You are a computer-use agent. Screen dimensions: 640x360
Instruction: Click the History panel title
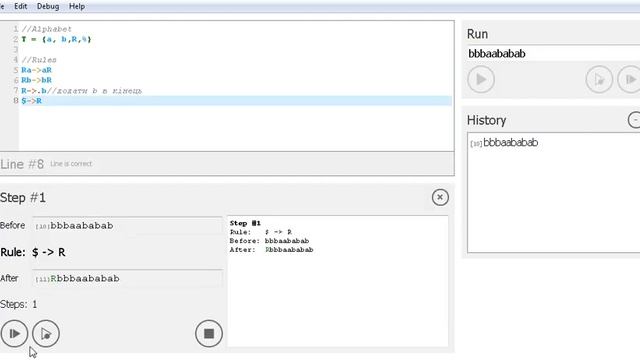487,120
